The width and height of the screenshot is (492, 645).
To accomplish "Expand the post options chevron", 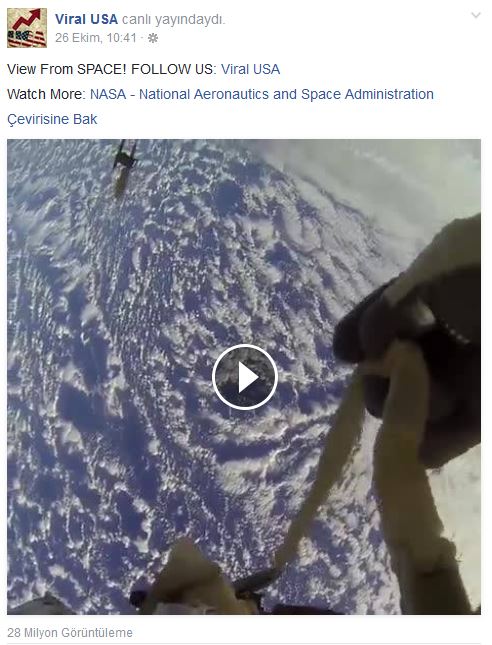I will pos(476,16).
